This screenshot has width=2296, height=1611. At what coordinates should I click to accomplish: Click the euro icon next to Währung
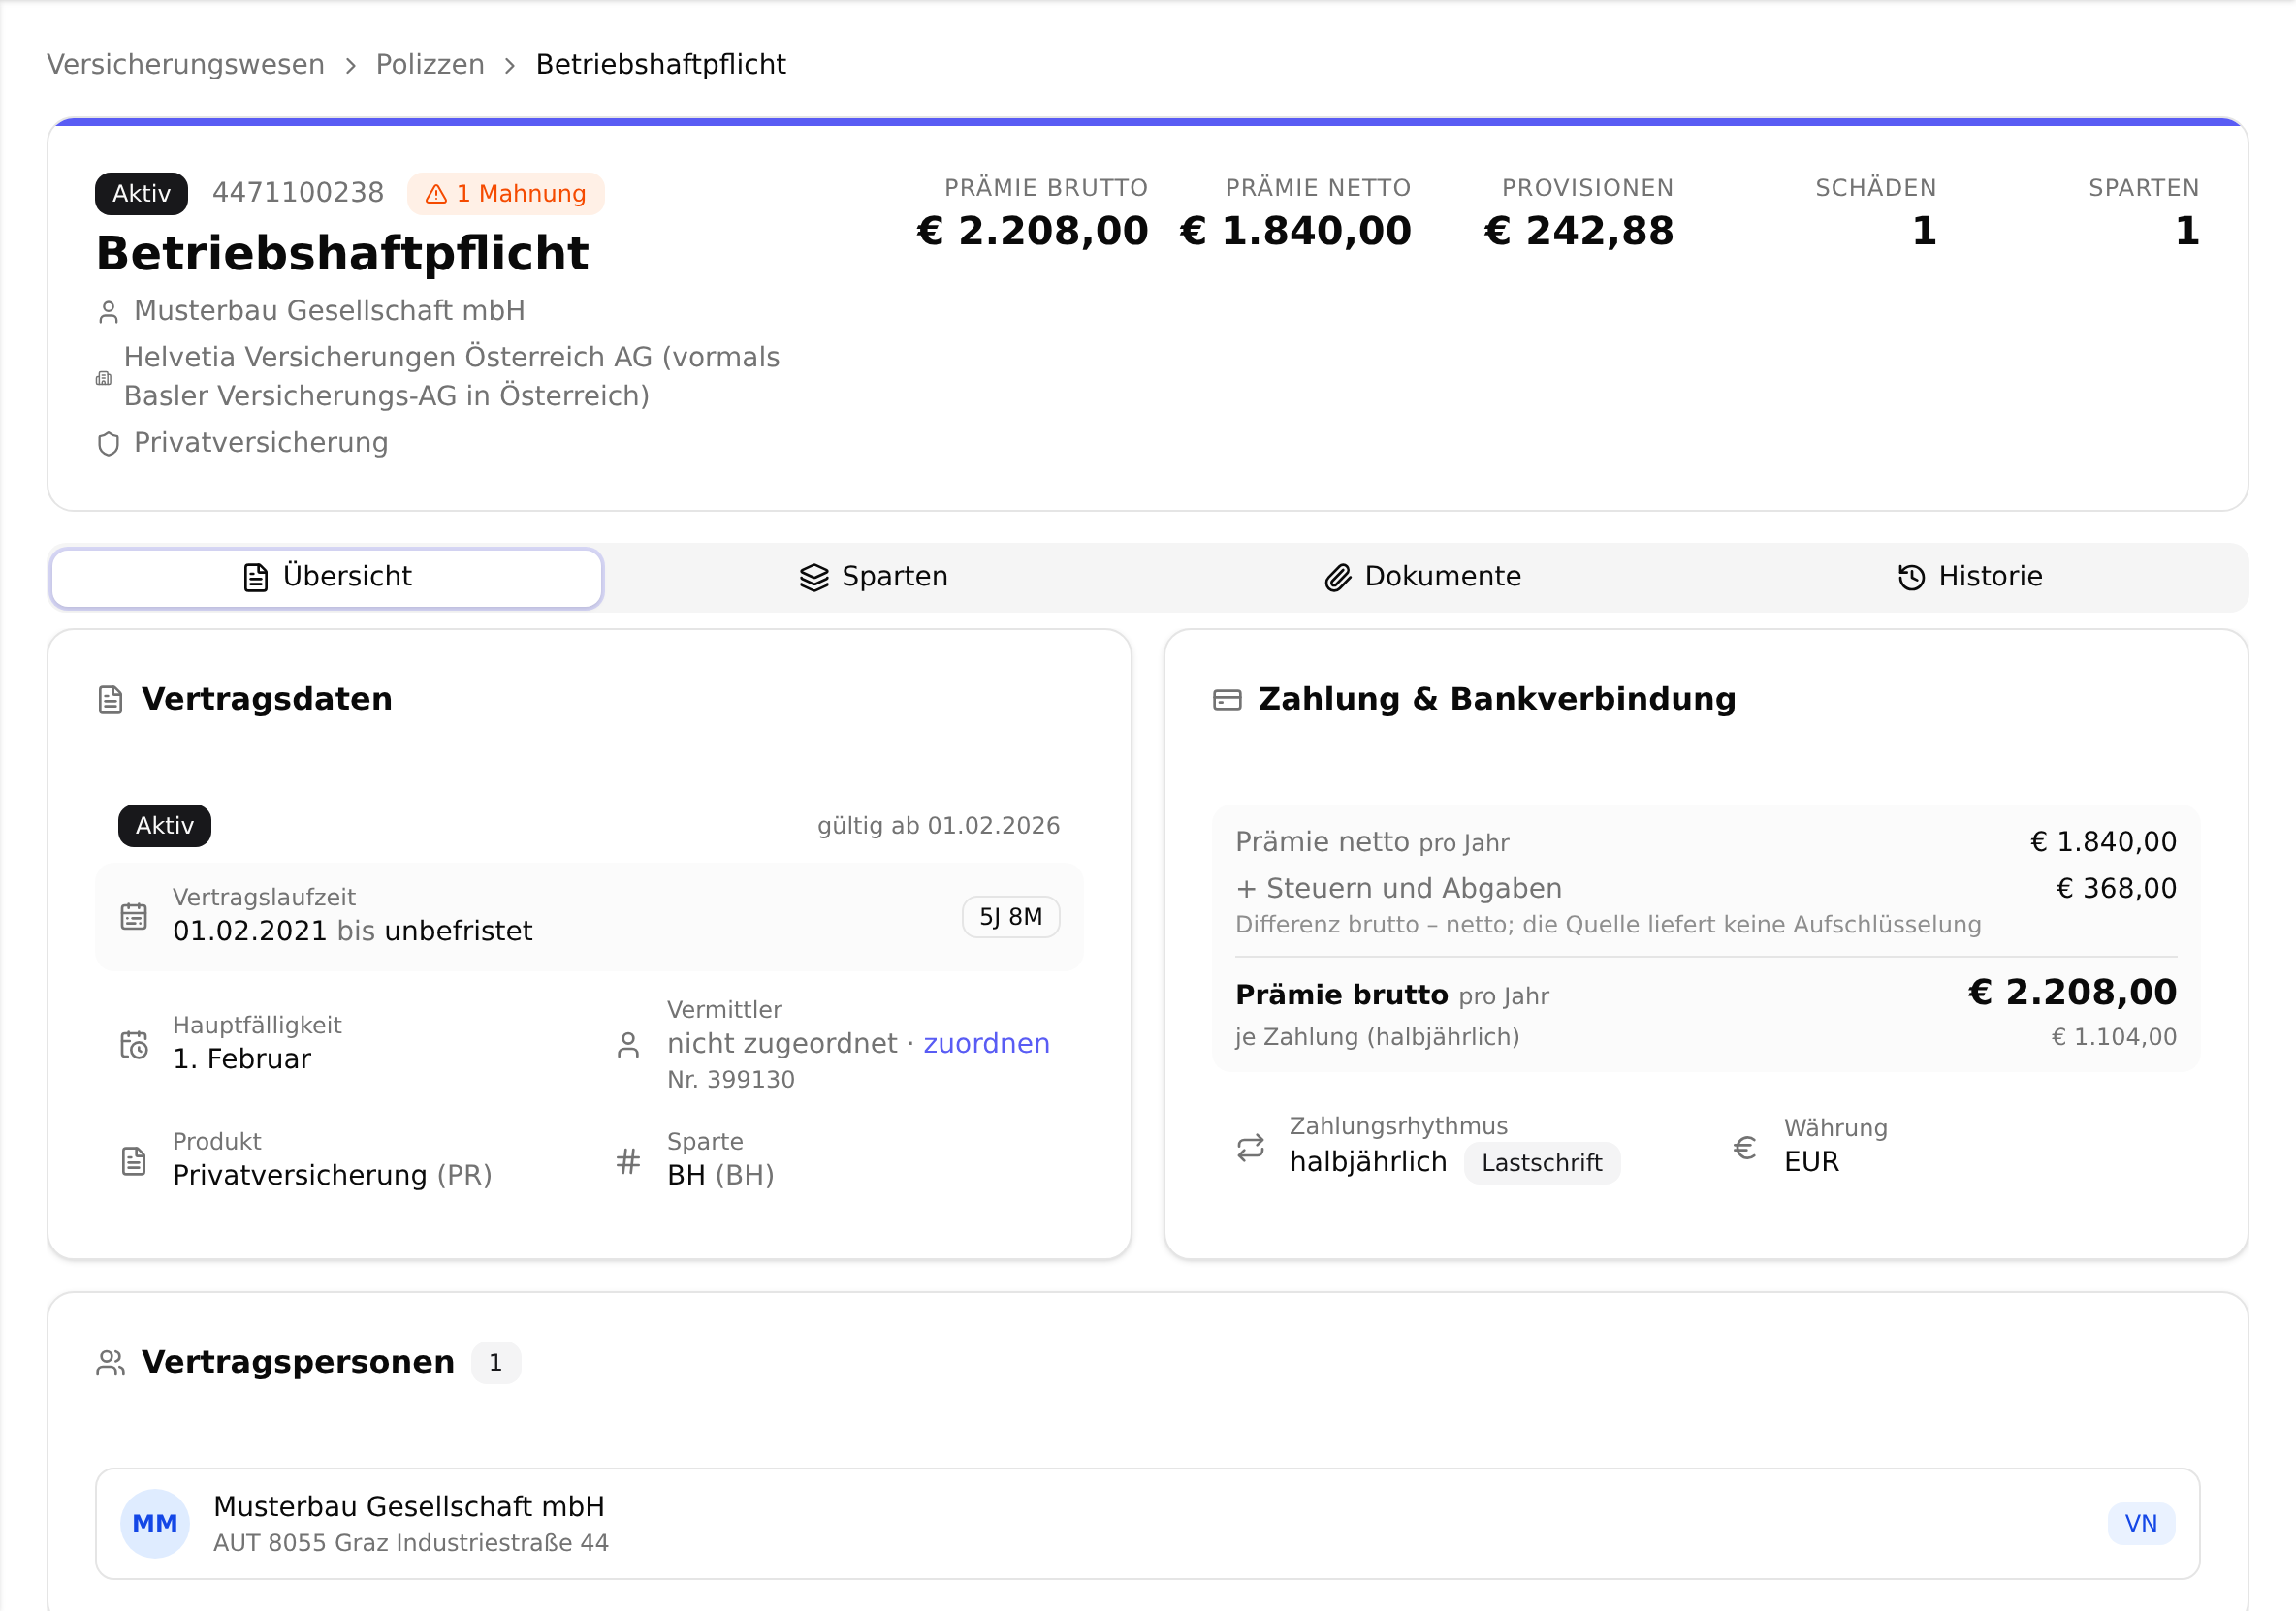(1745, 1147)
